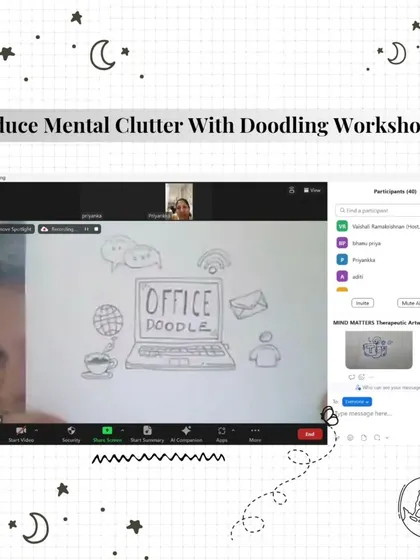Click the screenshot icon in chat toolbar
The width and height of the screenshot is (420, 560).
tap(377, 438)
